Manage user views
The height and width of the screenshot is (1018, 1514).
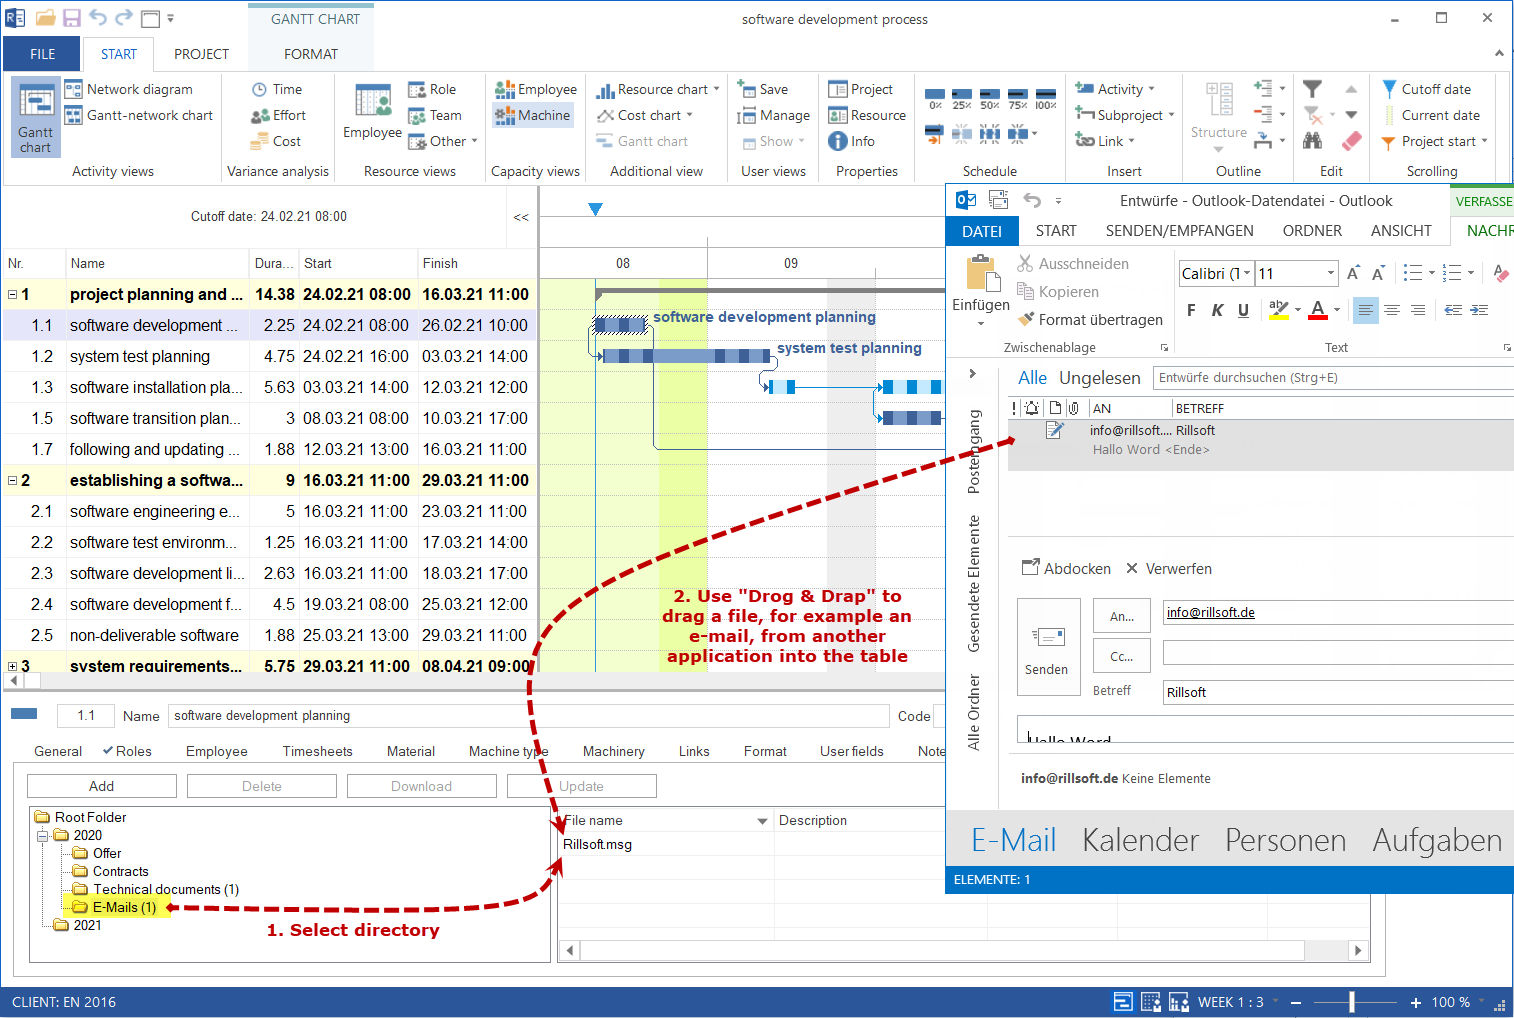(773, 115)
